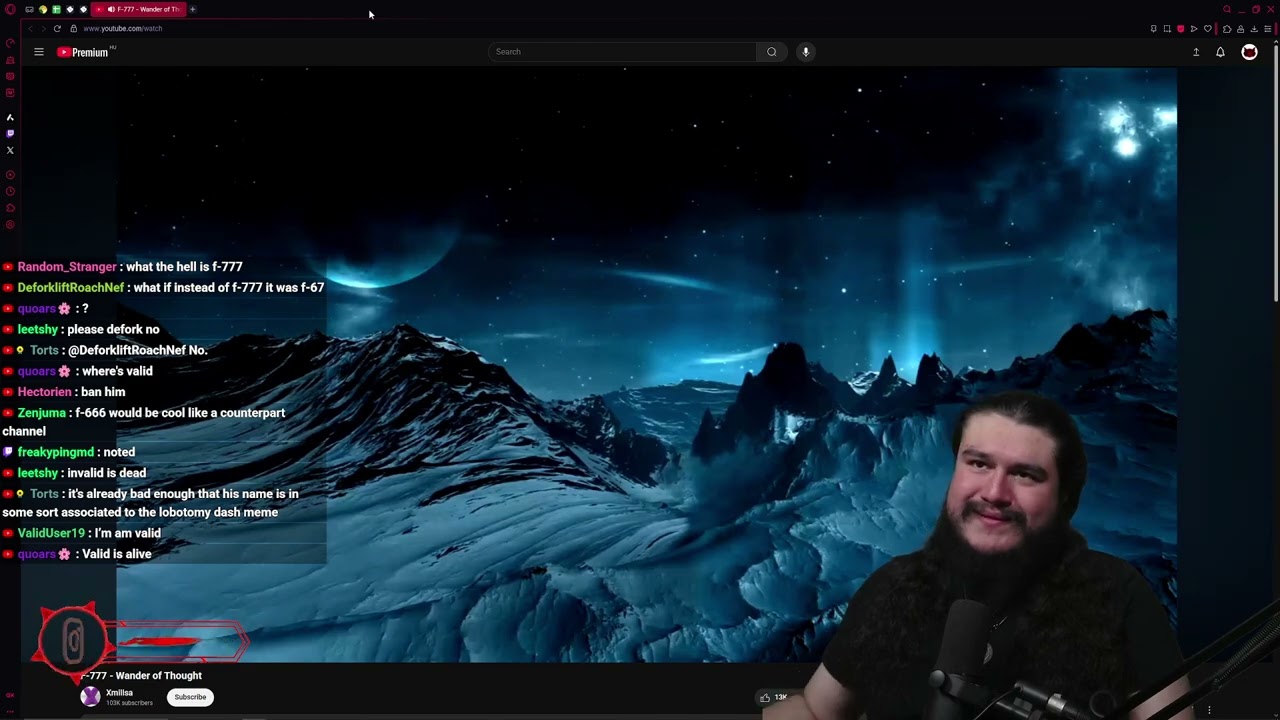
Task: Toggle the red shield ad blocker icon
Action: [x=1180, y=28]
